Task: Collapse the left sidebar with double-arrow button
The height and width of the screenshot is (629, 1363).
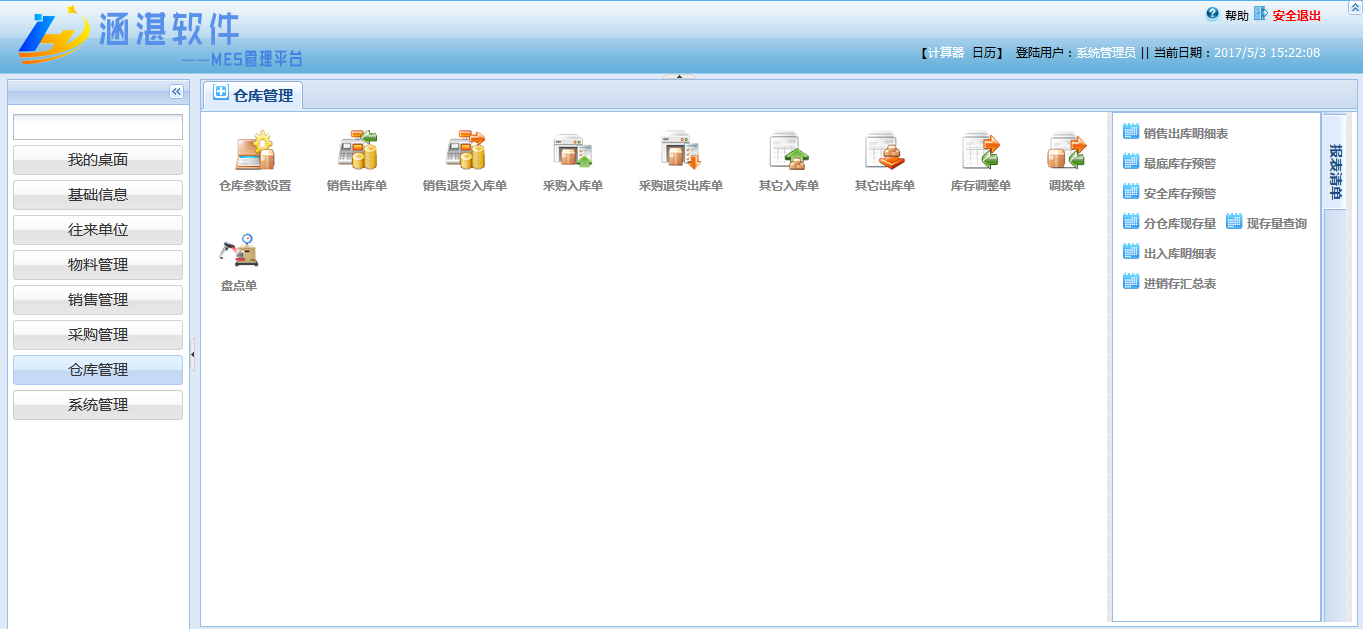Action: (176, 92)
